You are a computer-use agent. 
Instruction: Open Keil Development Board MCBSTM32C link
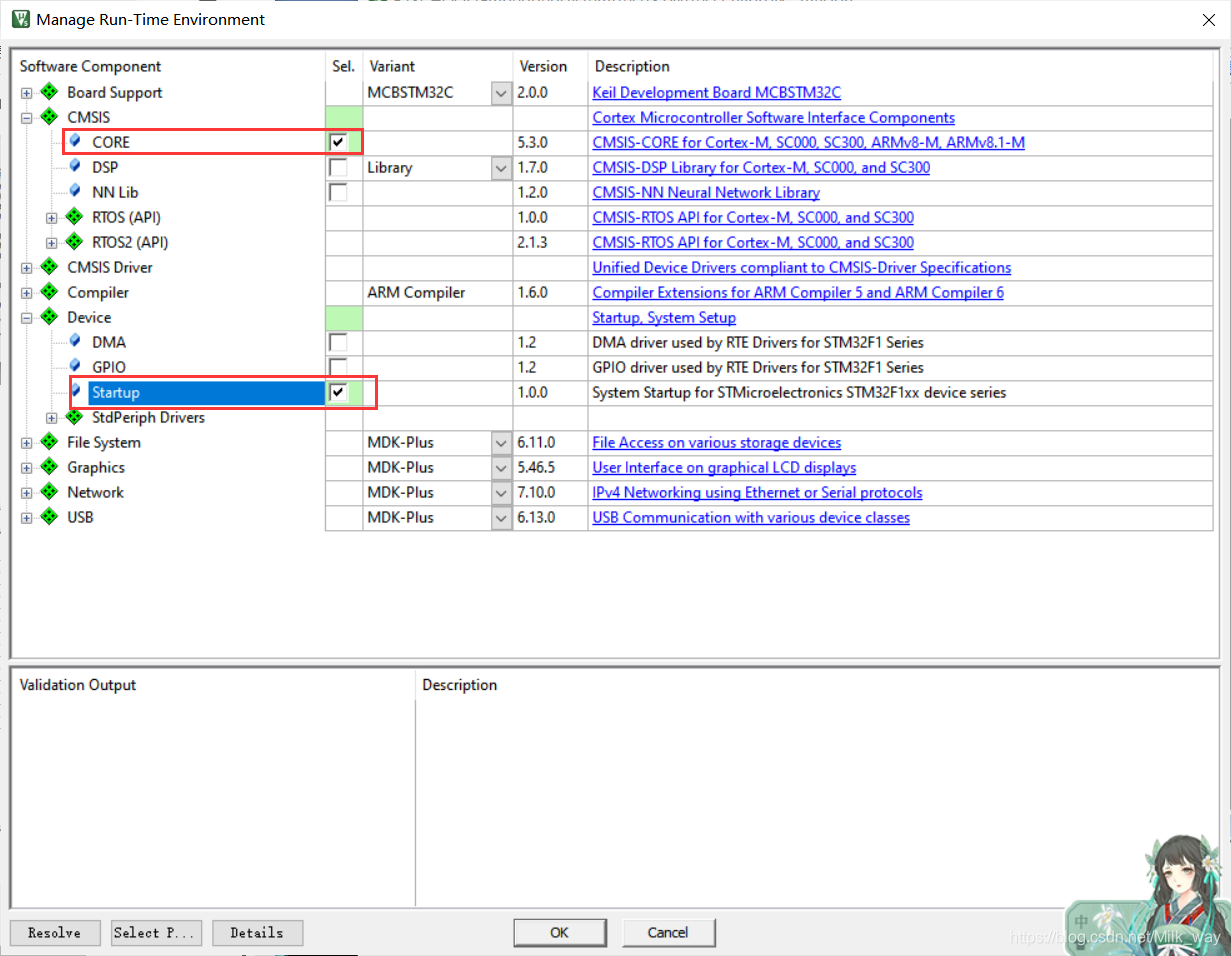point(717,92)
